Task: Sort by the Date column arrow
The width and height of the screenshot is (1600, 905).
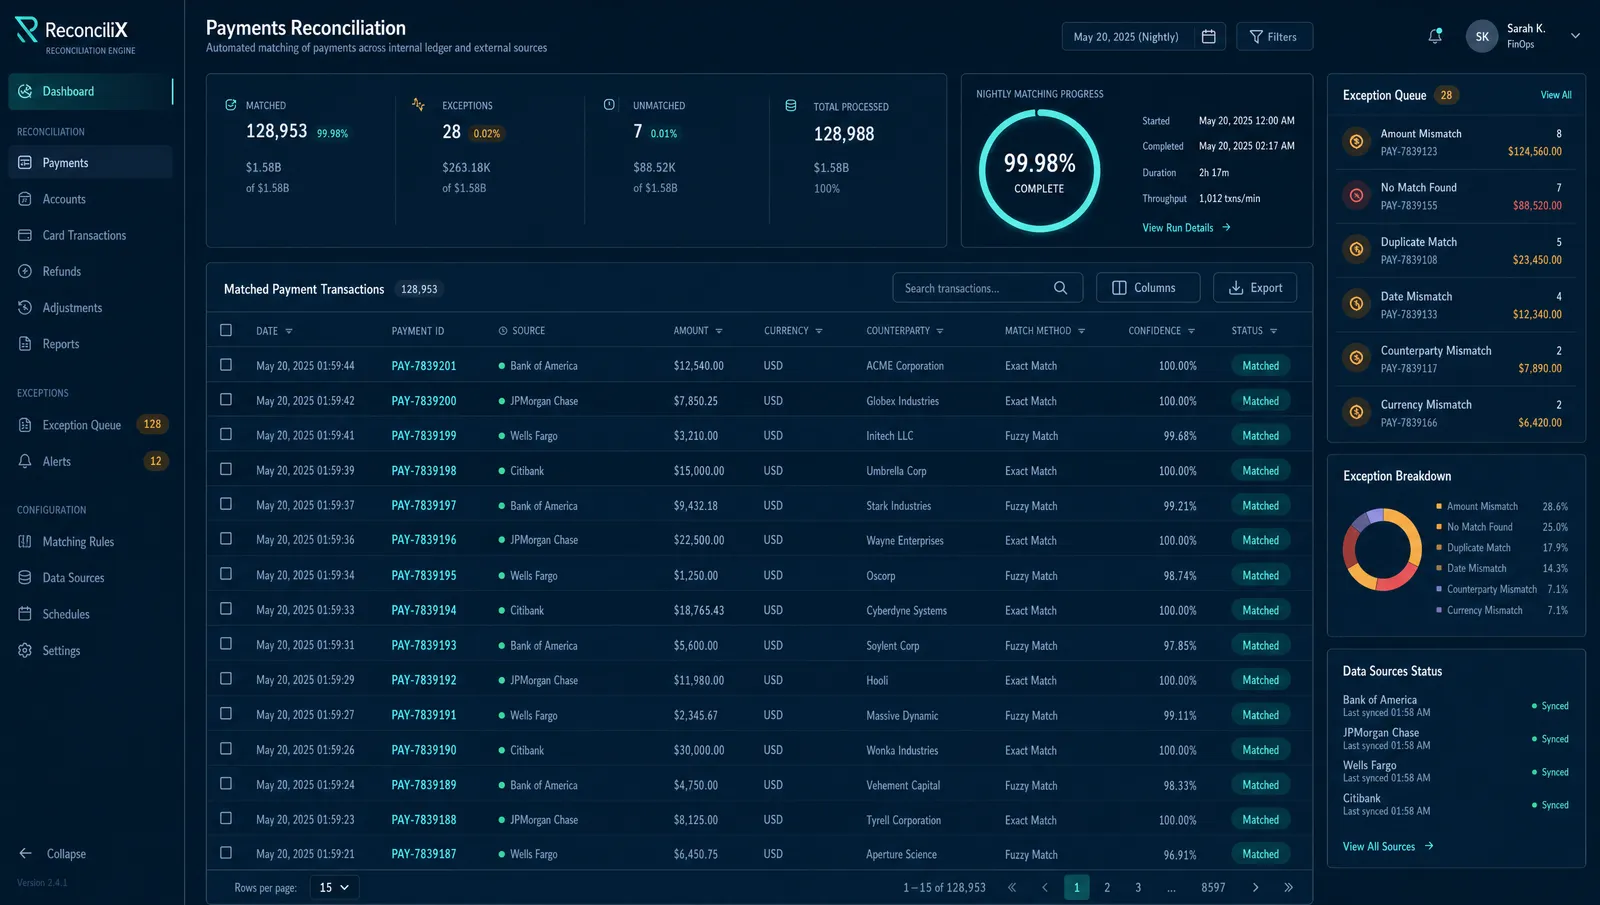Action: [289, 331]
